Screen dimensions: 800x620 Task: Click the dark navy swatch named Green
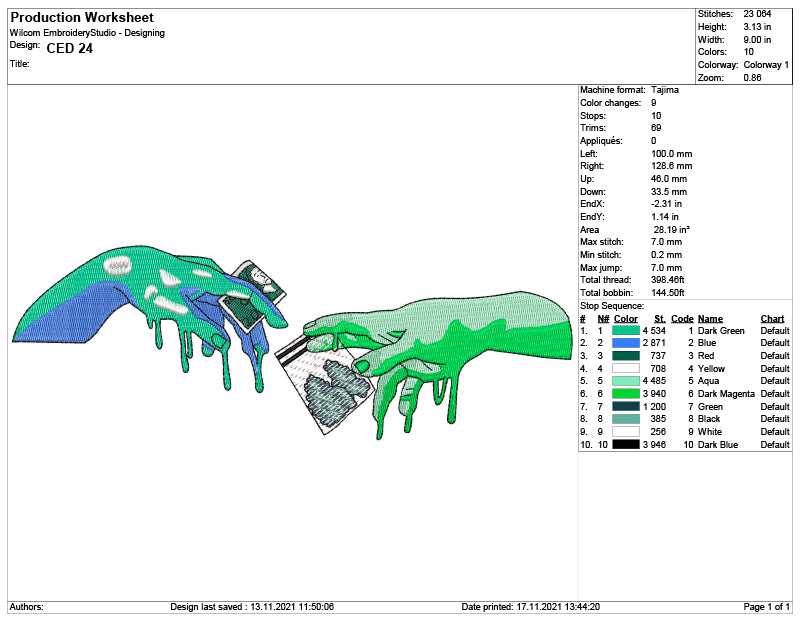coord(626,406)
